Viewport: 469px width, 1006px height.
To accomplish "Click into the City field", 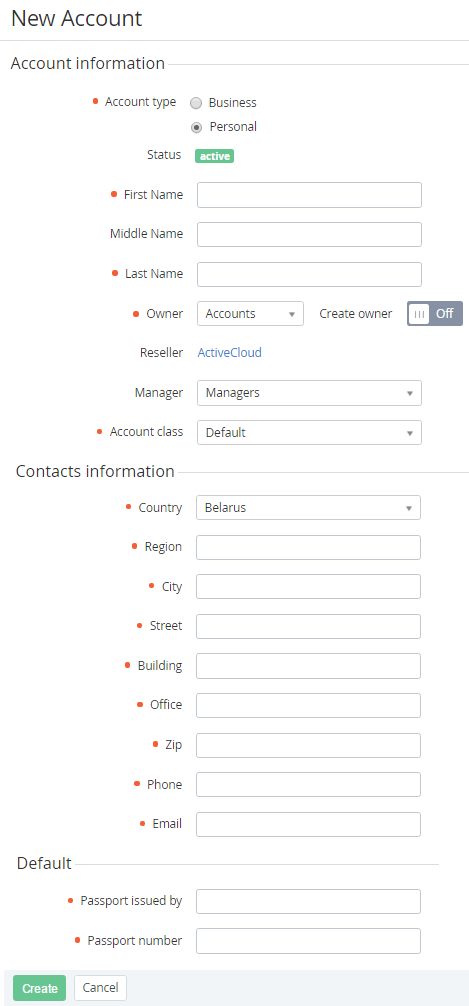I will tap(309, 586).
